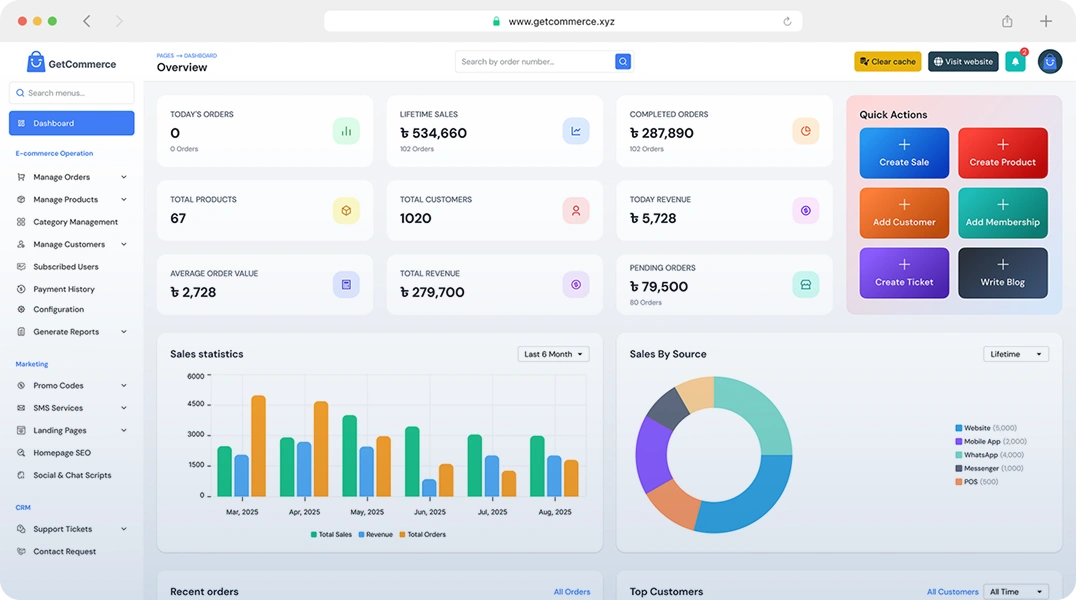Click the notification bell icon
This screenshot has width=1076, height=600.
point(1015,62)
